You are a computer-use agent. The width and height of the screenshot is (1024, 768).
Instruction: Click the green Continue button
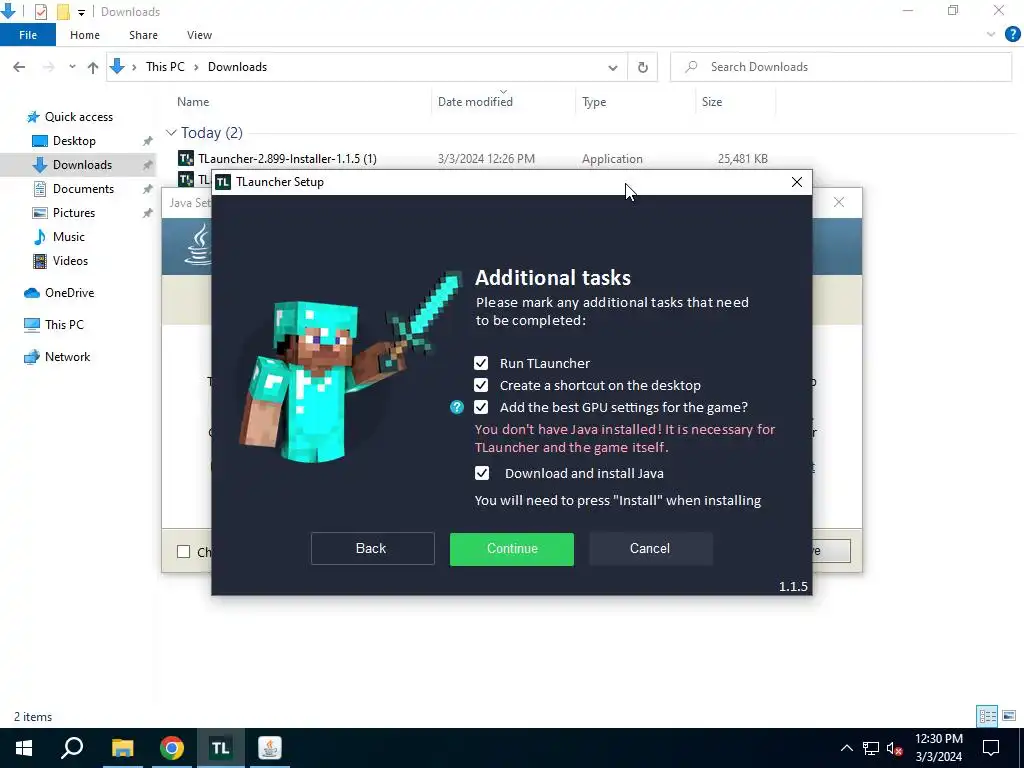[512, 549]
